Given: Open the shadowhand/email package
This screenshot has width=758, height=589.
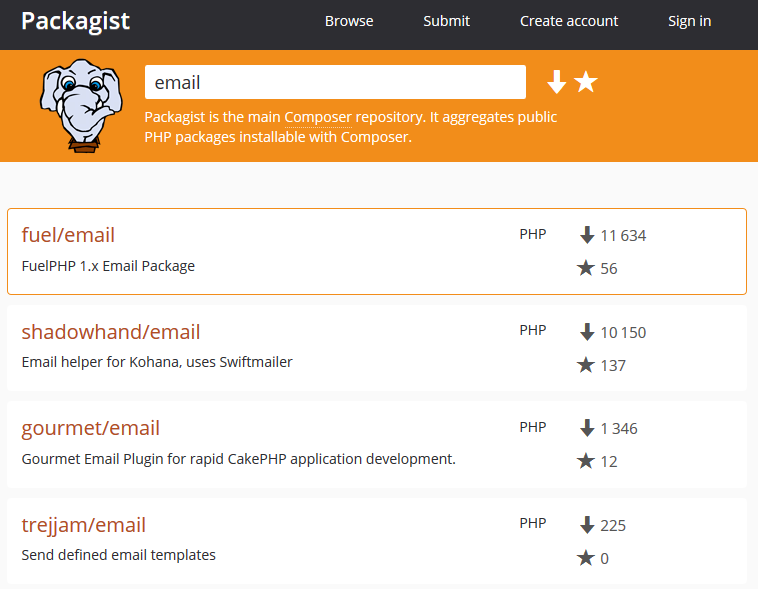Looking at the screenshot, I should (111, 332).
